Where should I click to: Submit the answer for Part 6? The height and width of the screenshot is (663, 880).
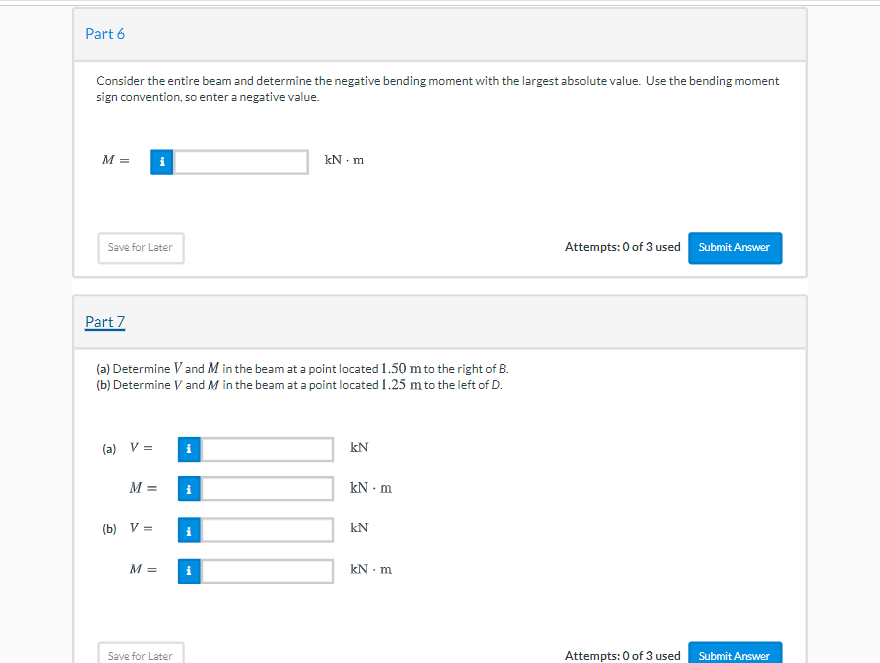(x=735, y=248)
